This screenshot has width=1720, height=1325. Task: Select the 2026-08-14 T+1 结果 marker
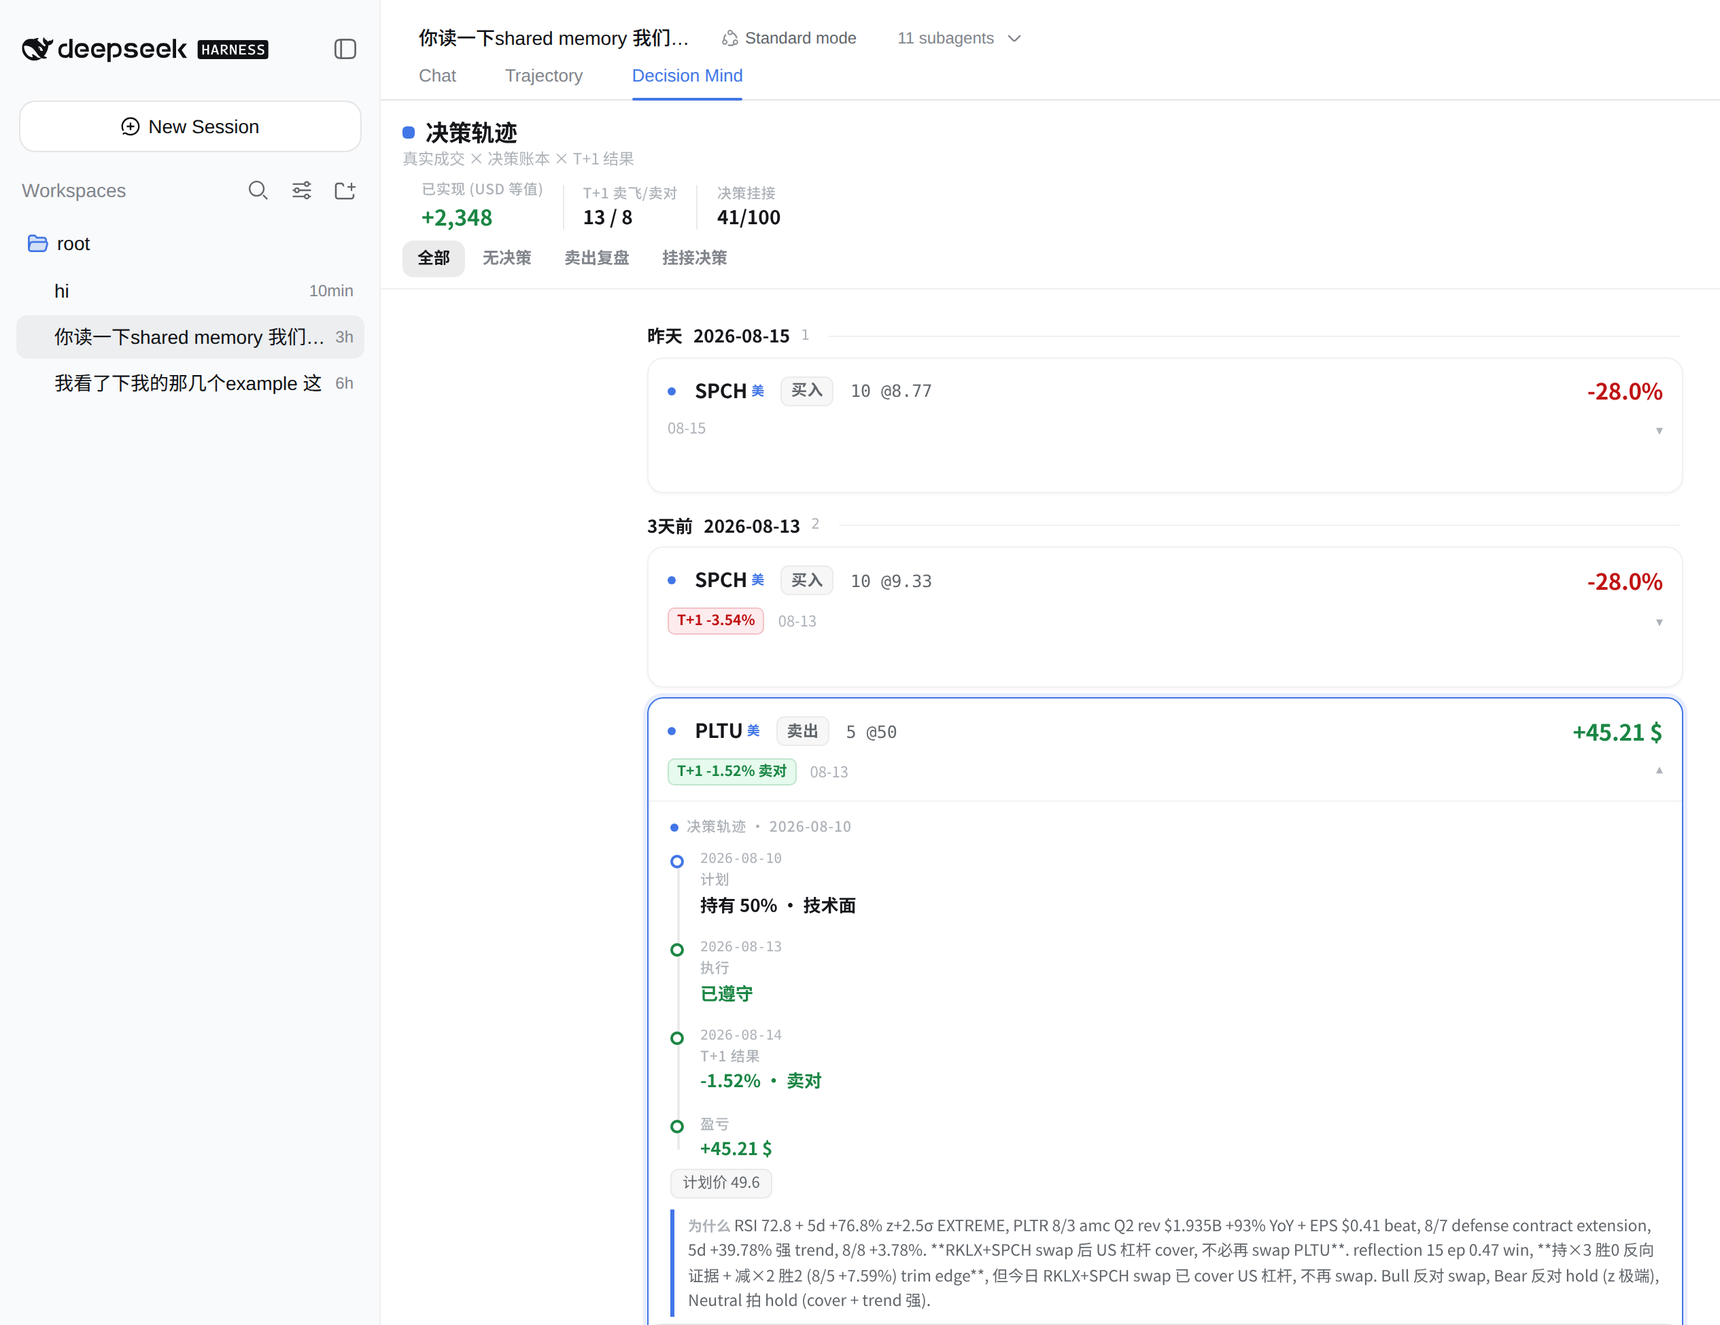coord(677,1038)
